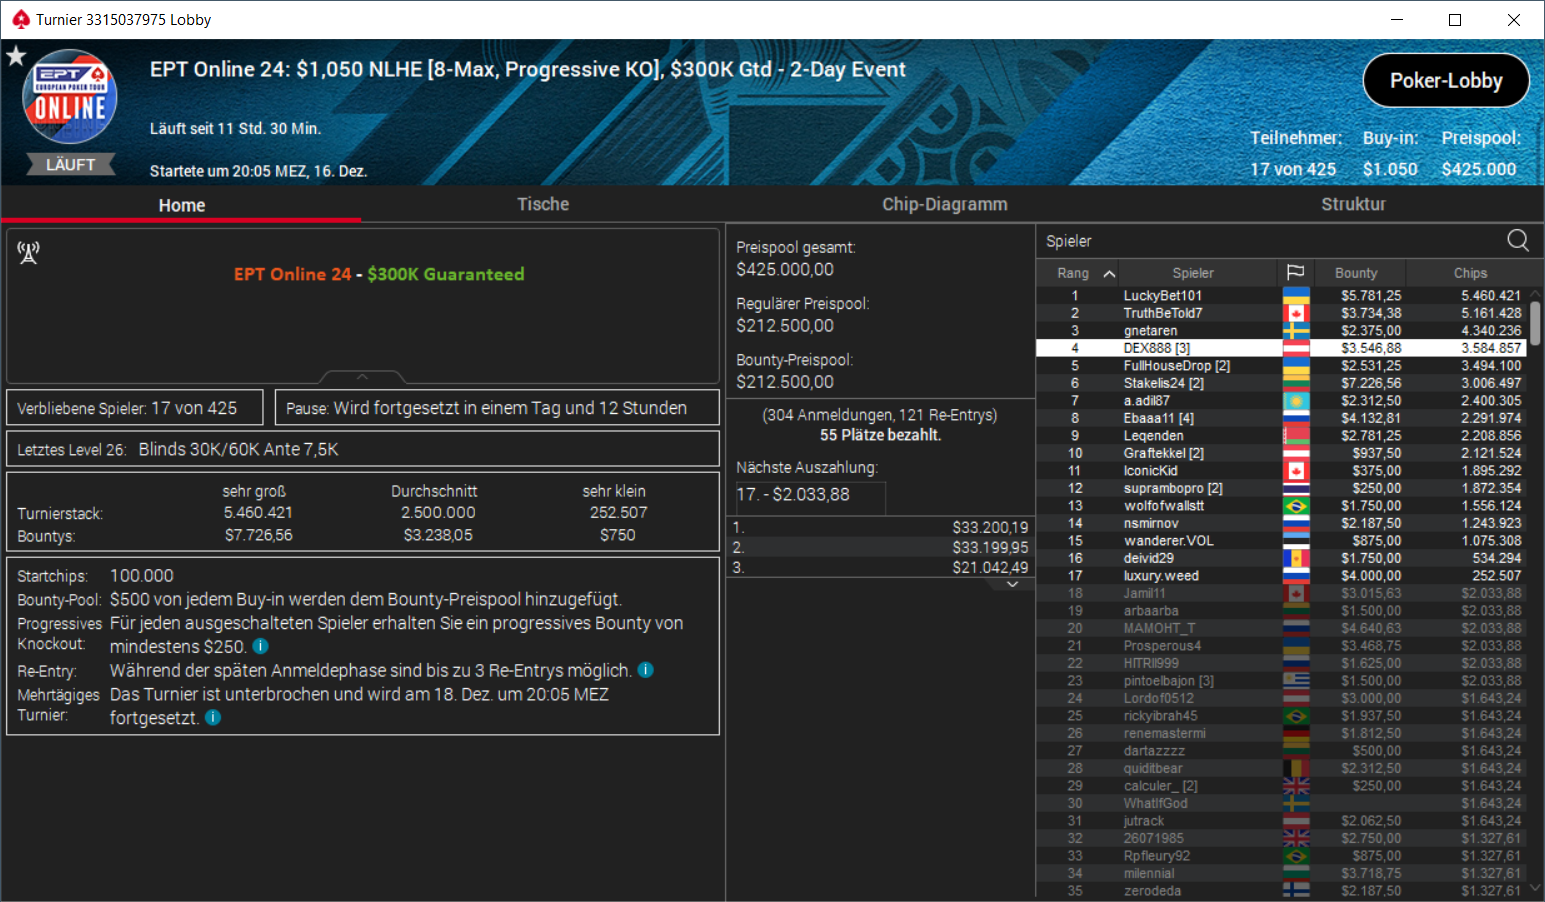Select player Stakelis24 [2]
Image resolution: width=1545 pixels, height=902 pixels.
[x=1282, y=383]
